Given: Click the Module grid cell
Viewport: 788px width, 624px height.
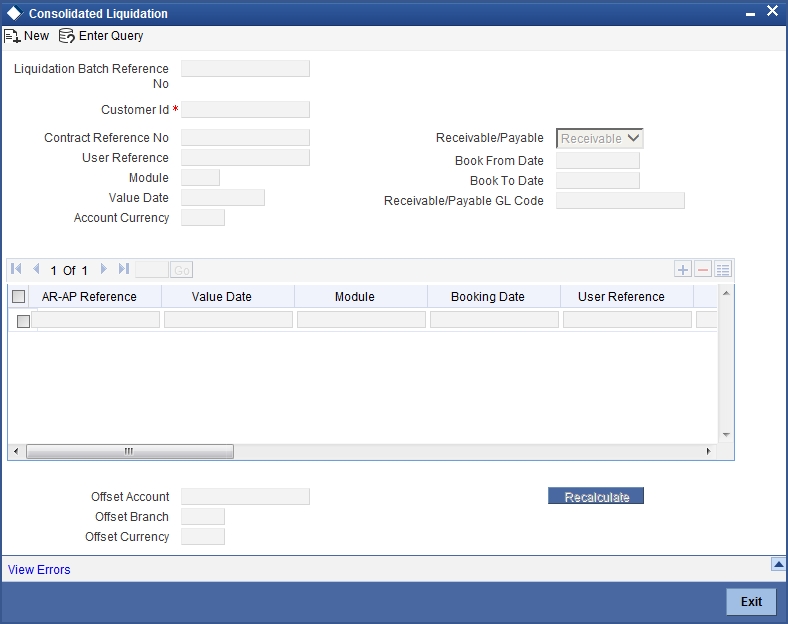Looking at the screenshot, I should pos(361,320).
